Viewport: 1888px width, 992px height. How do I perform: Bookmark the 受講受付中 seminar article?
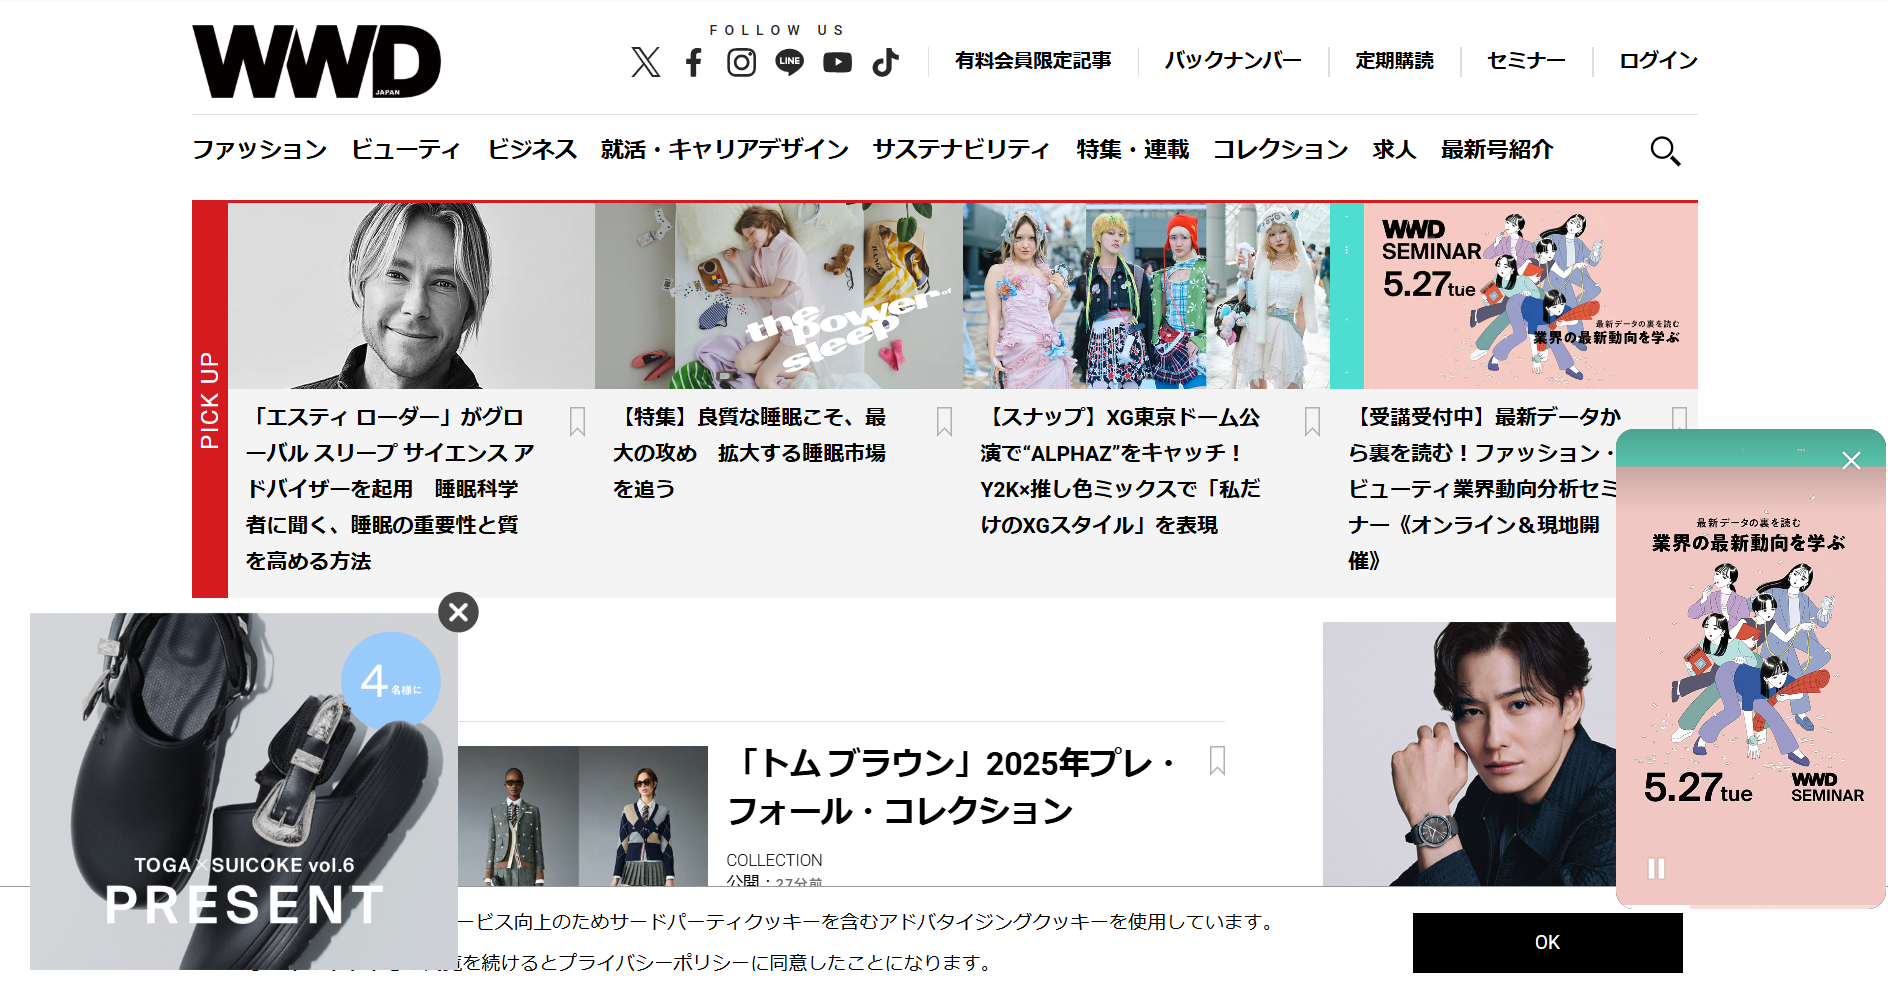(x=1680, y=418)
